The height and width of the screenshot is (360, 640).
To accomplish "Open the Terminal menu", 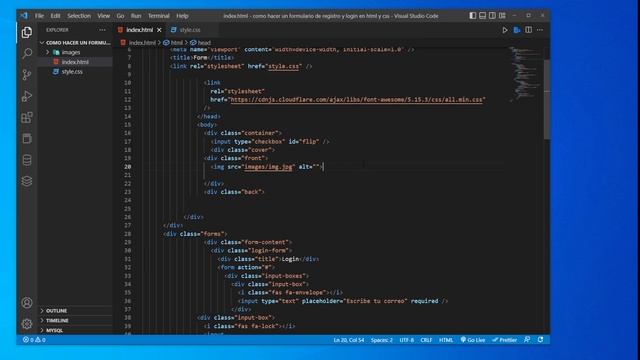I will [158, 16].
